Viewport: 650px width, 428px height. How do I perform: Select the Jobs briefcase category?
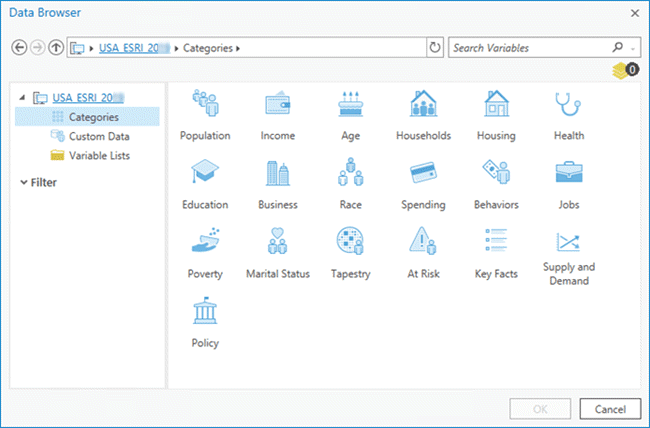click(567, 174)
